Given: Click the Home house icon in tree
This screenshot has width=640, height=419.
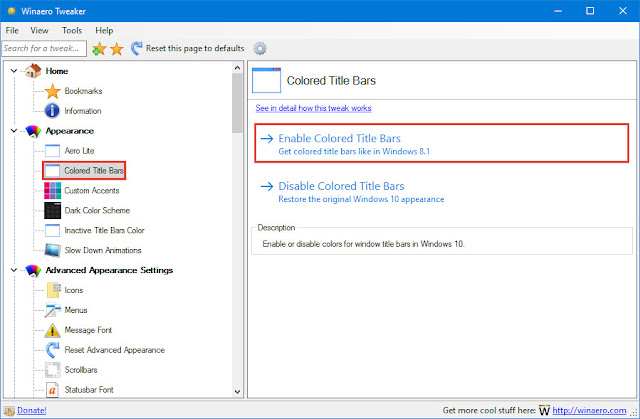Looking at the screenshot, I should 33,71.
